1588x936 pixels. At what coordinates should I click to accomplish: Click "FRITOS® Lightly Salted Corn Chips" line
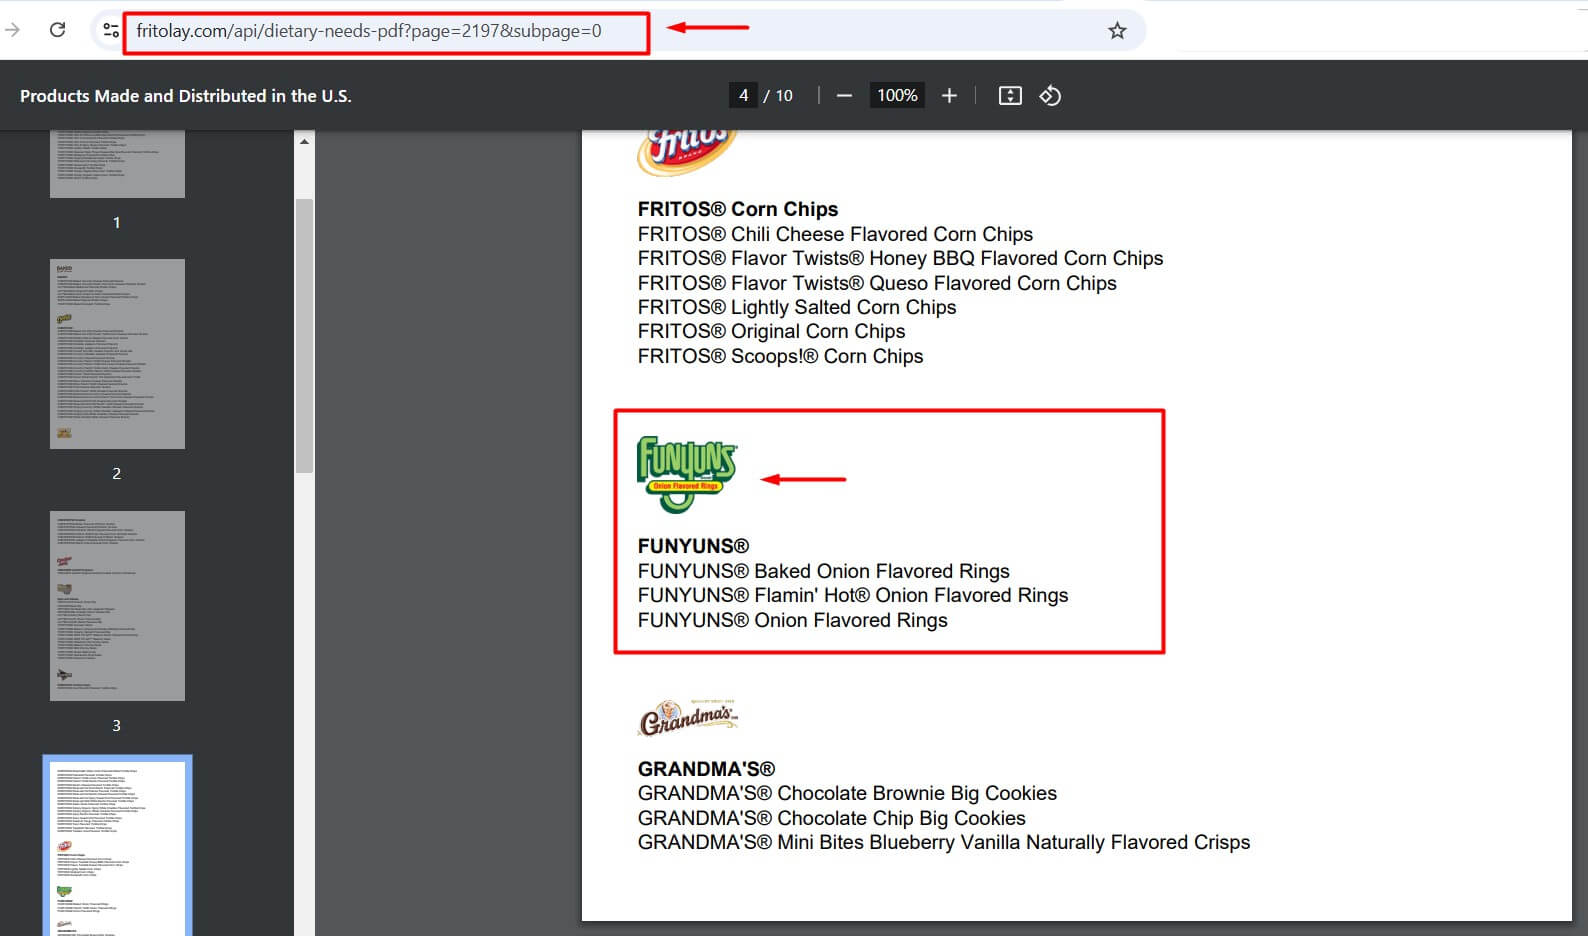[x=797, y=307]
